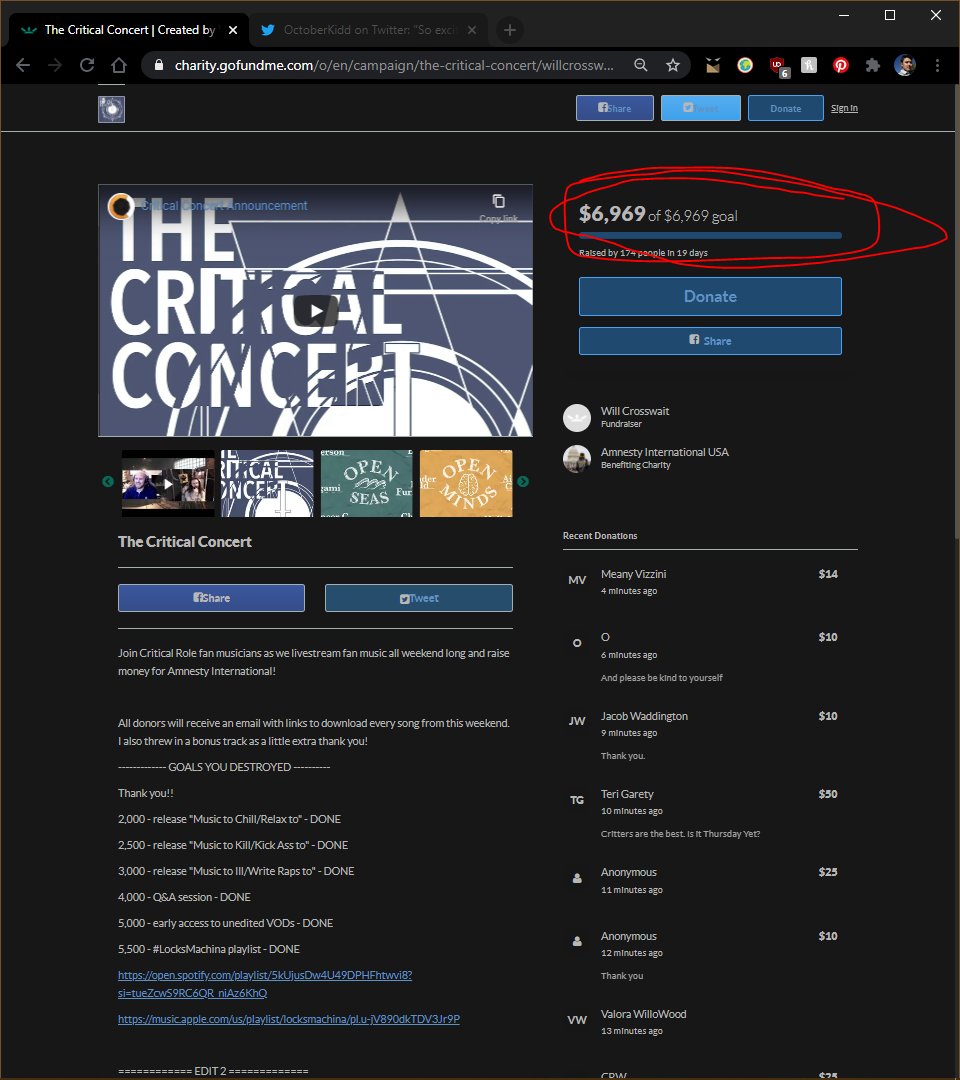
Task: Click the Pinterest extension icon
Action: pyautogui.click(x=840, y=65)
